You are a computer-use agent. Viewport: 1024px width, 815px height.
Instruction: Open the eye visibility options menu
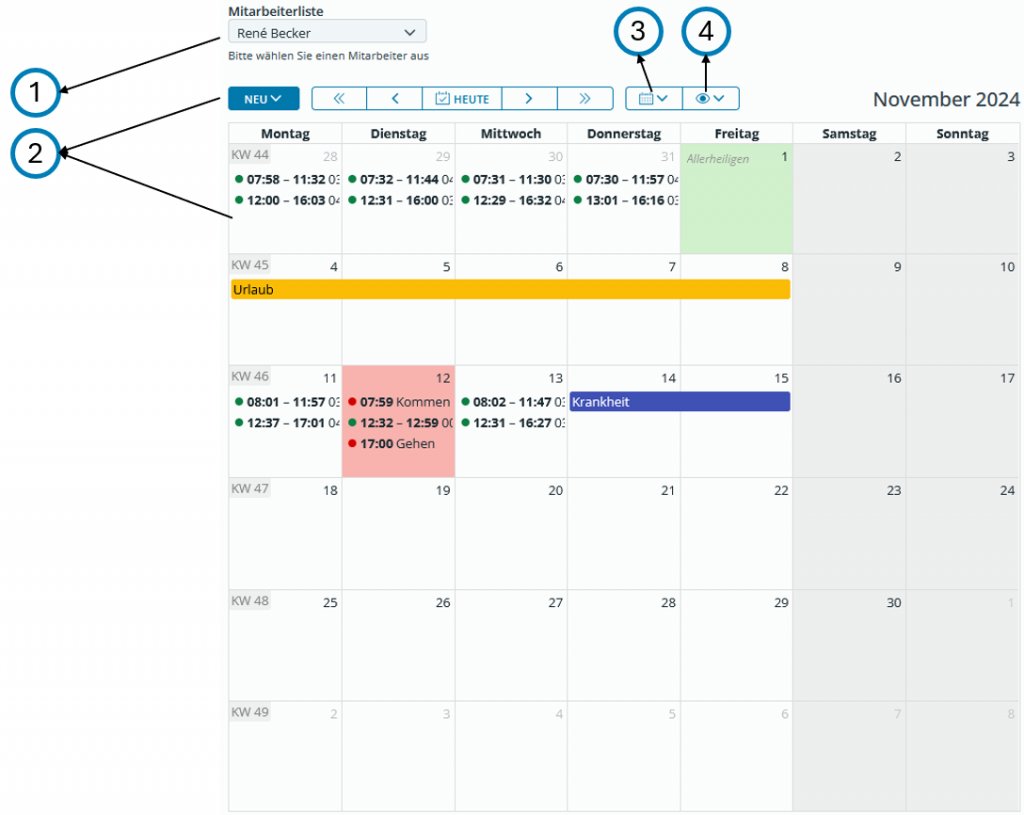(710, 98)
